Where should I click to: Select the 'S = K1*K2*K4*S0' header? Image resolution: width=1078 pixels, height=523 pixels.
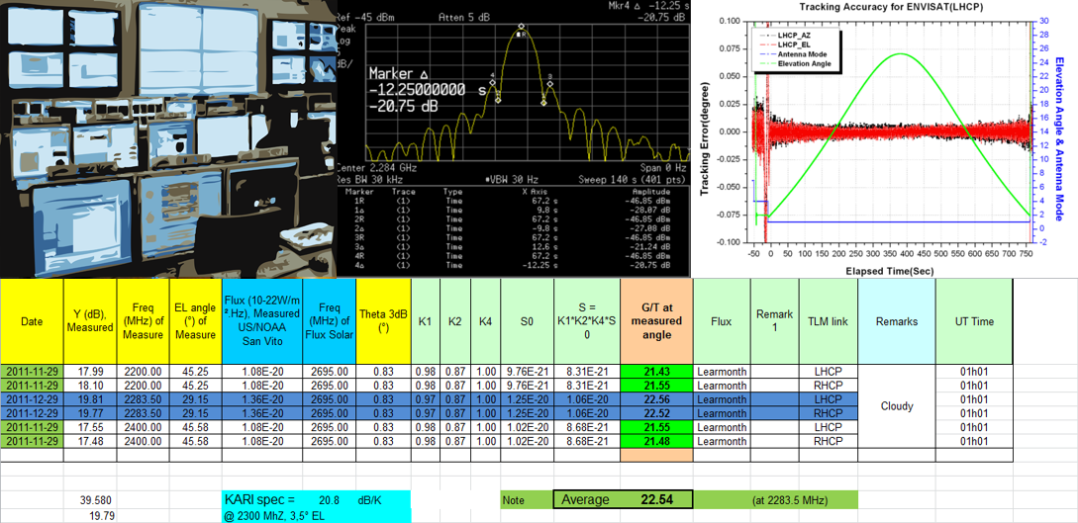[587, 321]
